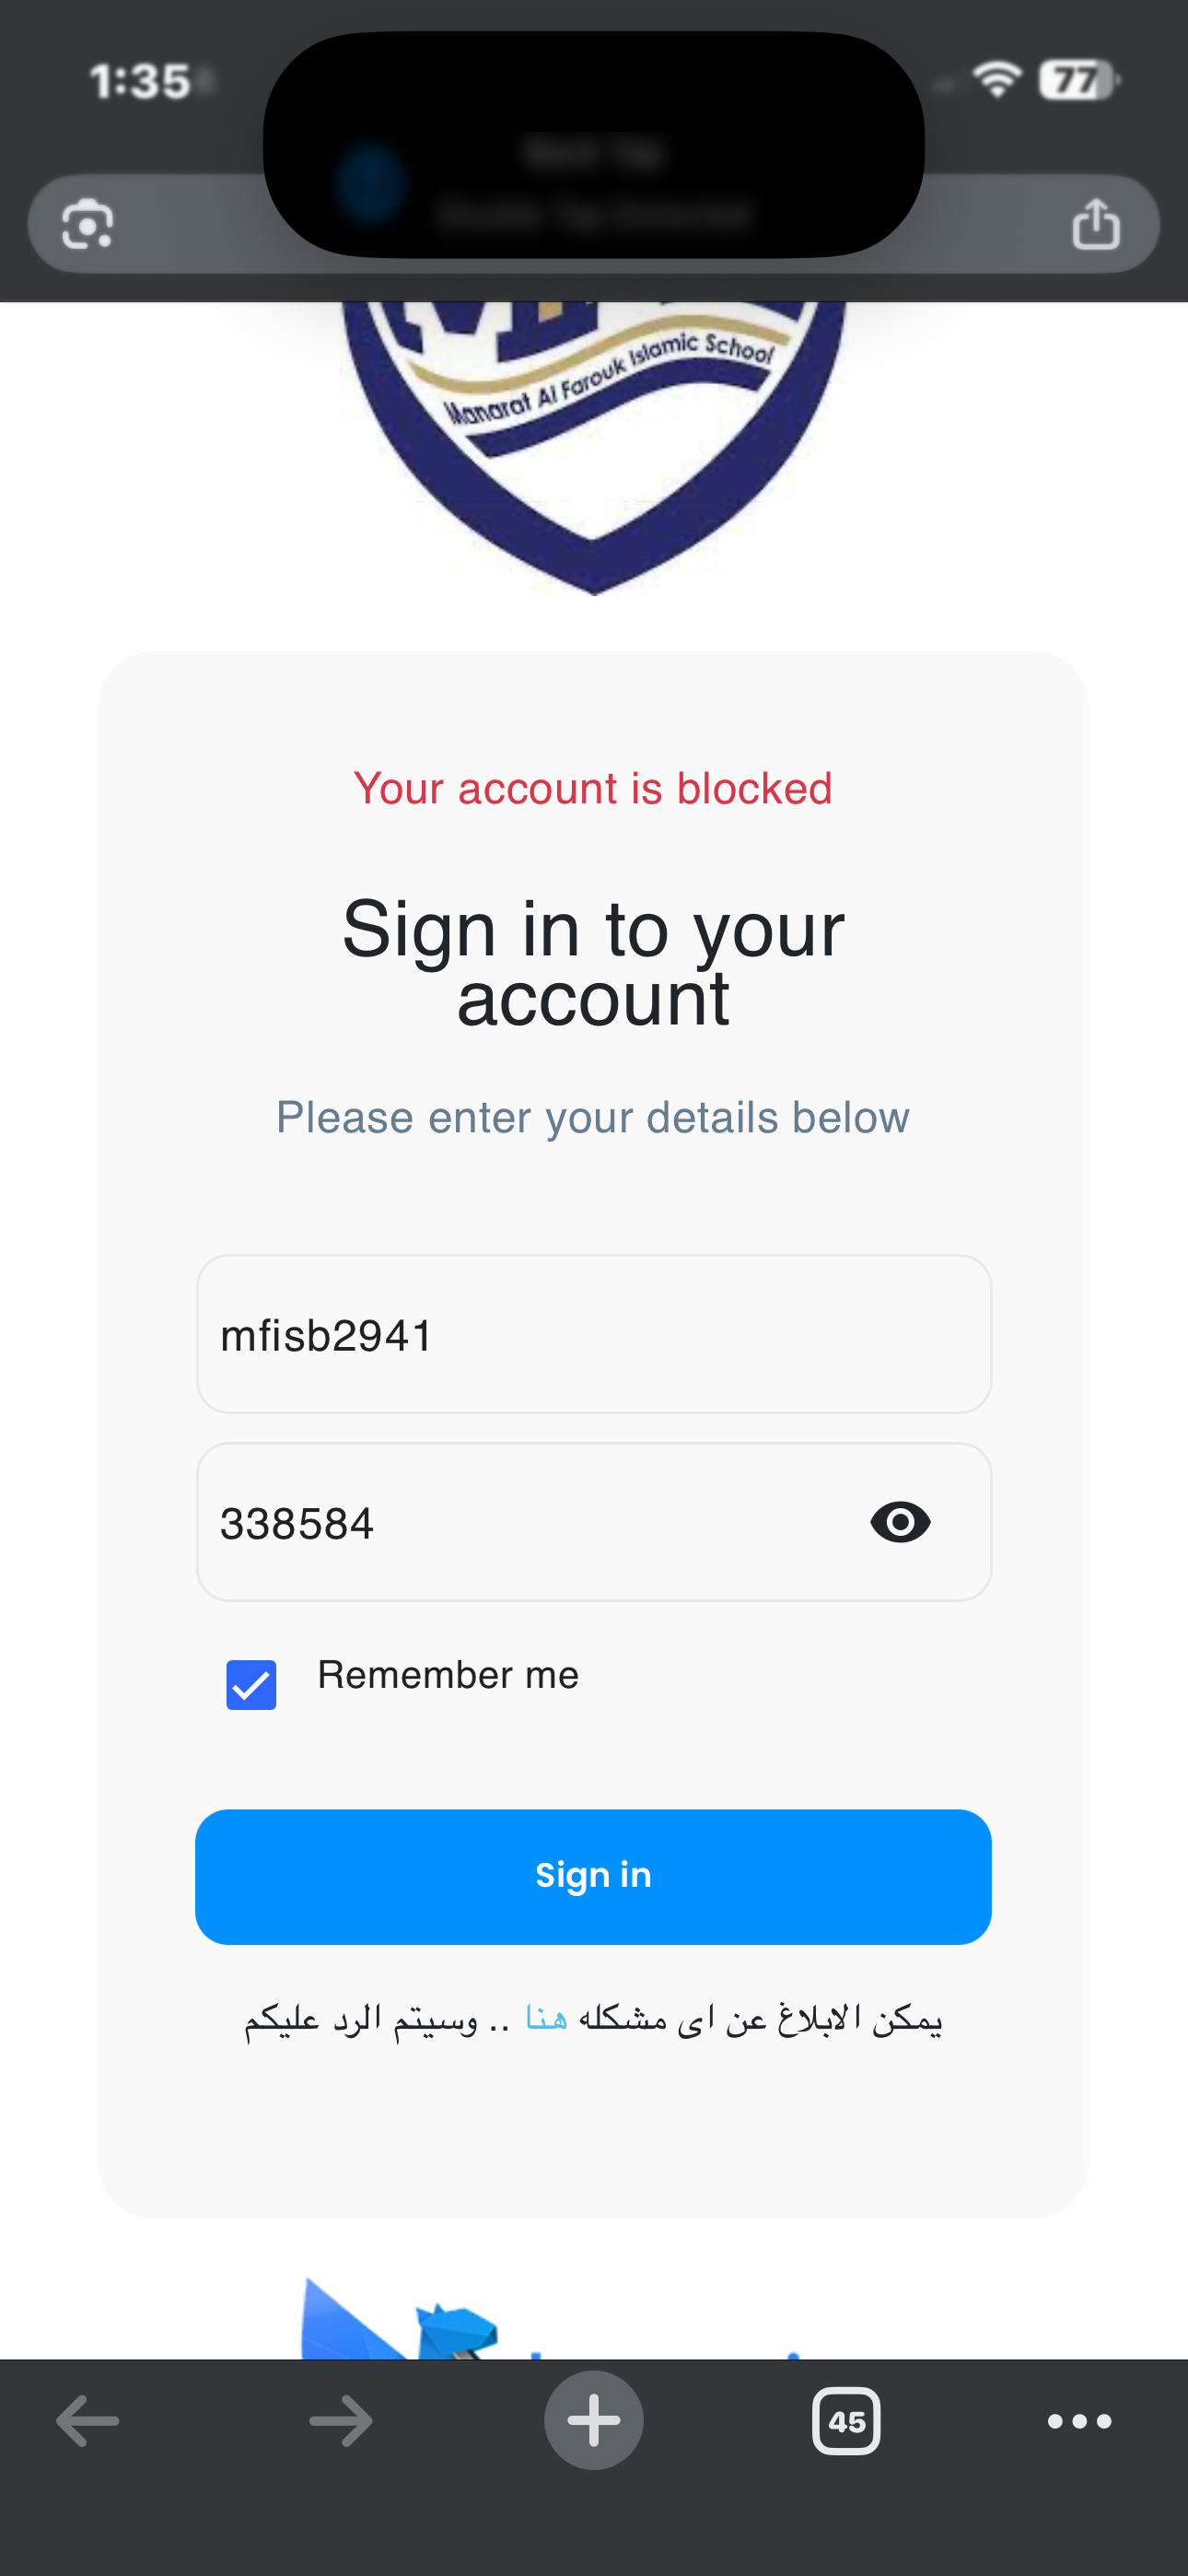Focus the password field containing 338584
This screenshot has width=1188, height=2576.
tap(520, 1522)
